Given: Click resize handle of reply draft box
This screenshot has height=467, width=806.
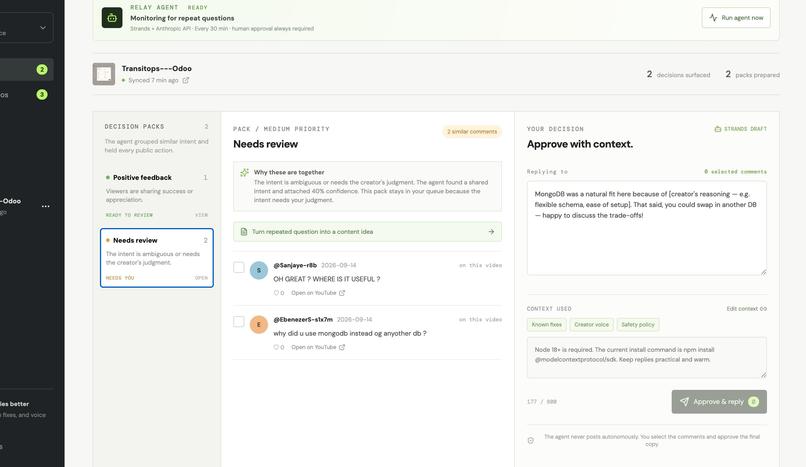Looking at the screenshot, I should pyautogui.click(x=763, y=272).
